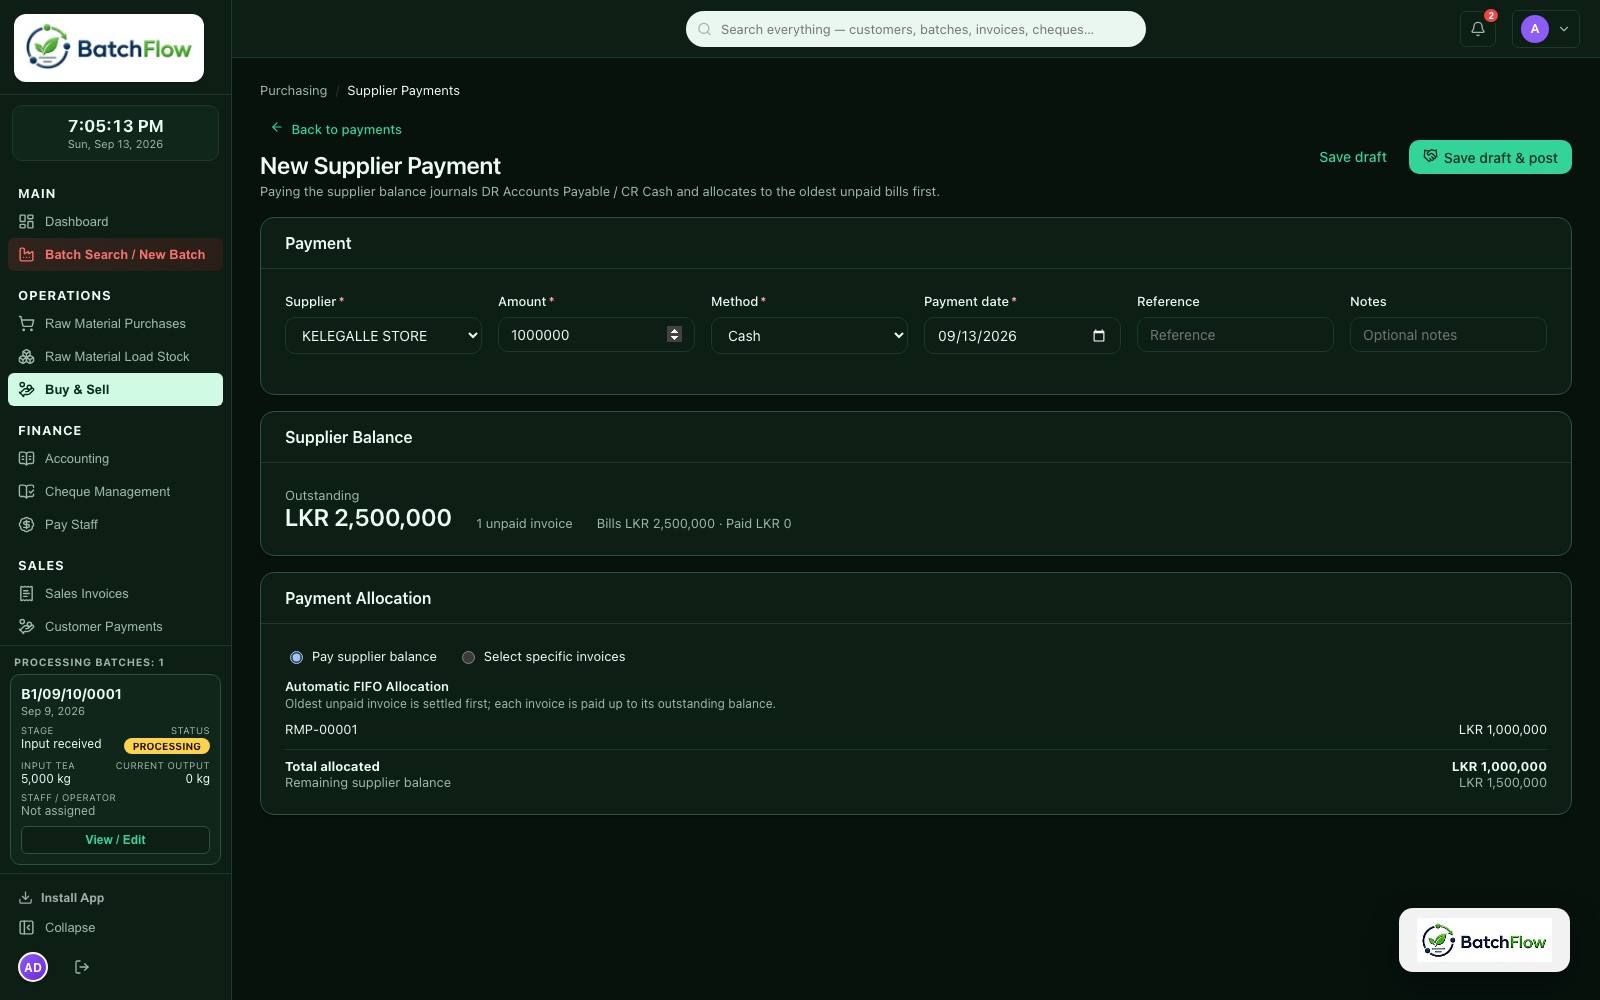This screenshot has width=1600, height=1000.
Task: Click the Pay Staff dollar icon
Action: [27, 524]
